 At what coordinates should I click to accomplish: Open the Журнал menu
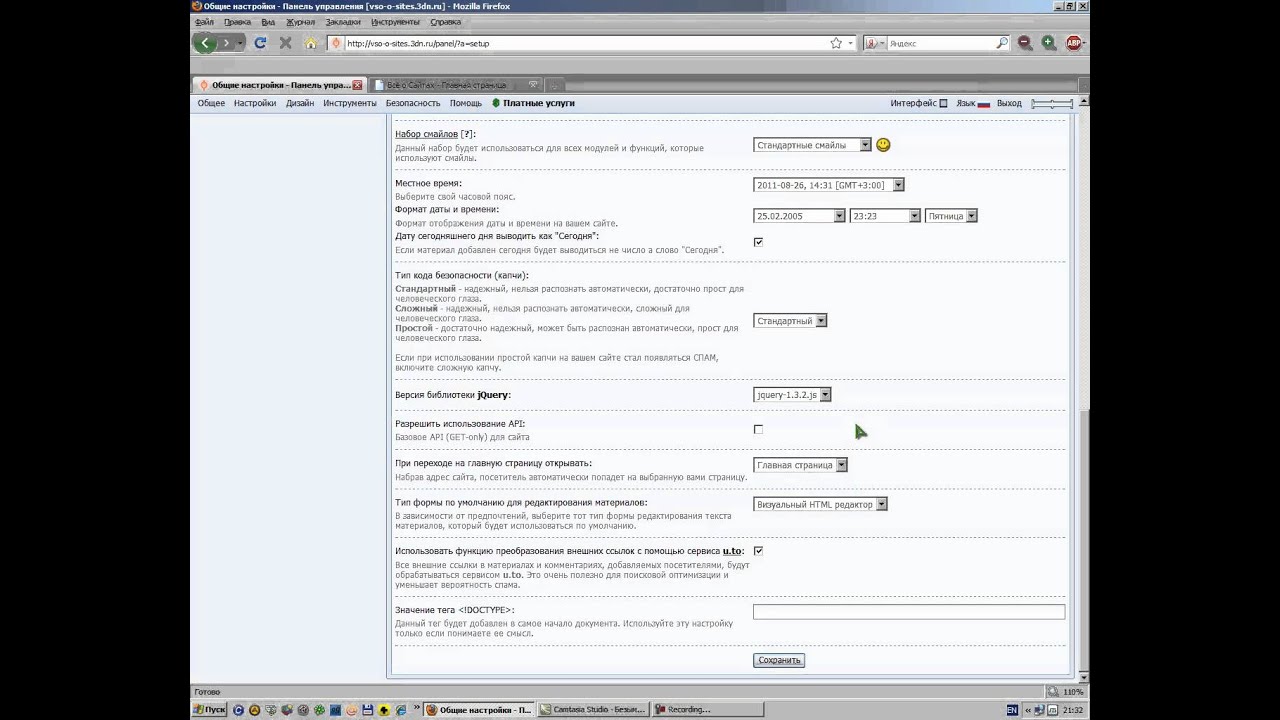coord(300,22)
